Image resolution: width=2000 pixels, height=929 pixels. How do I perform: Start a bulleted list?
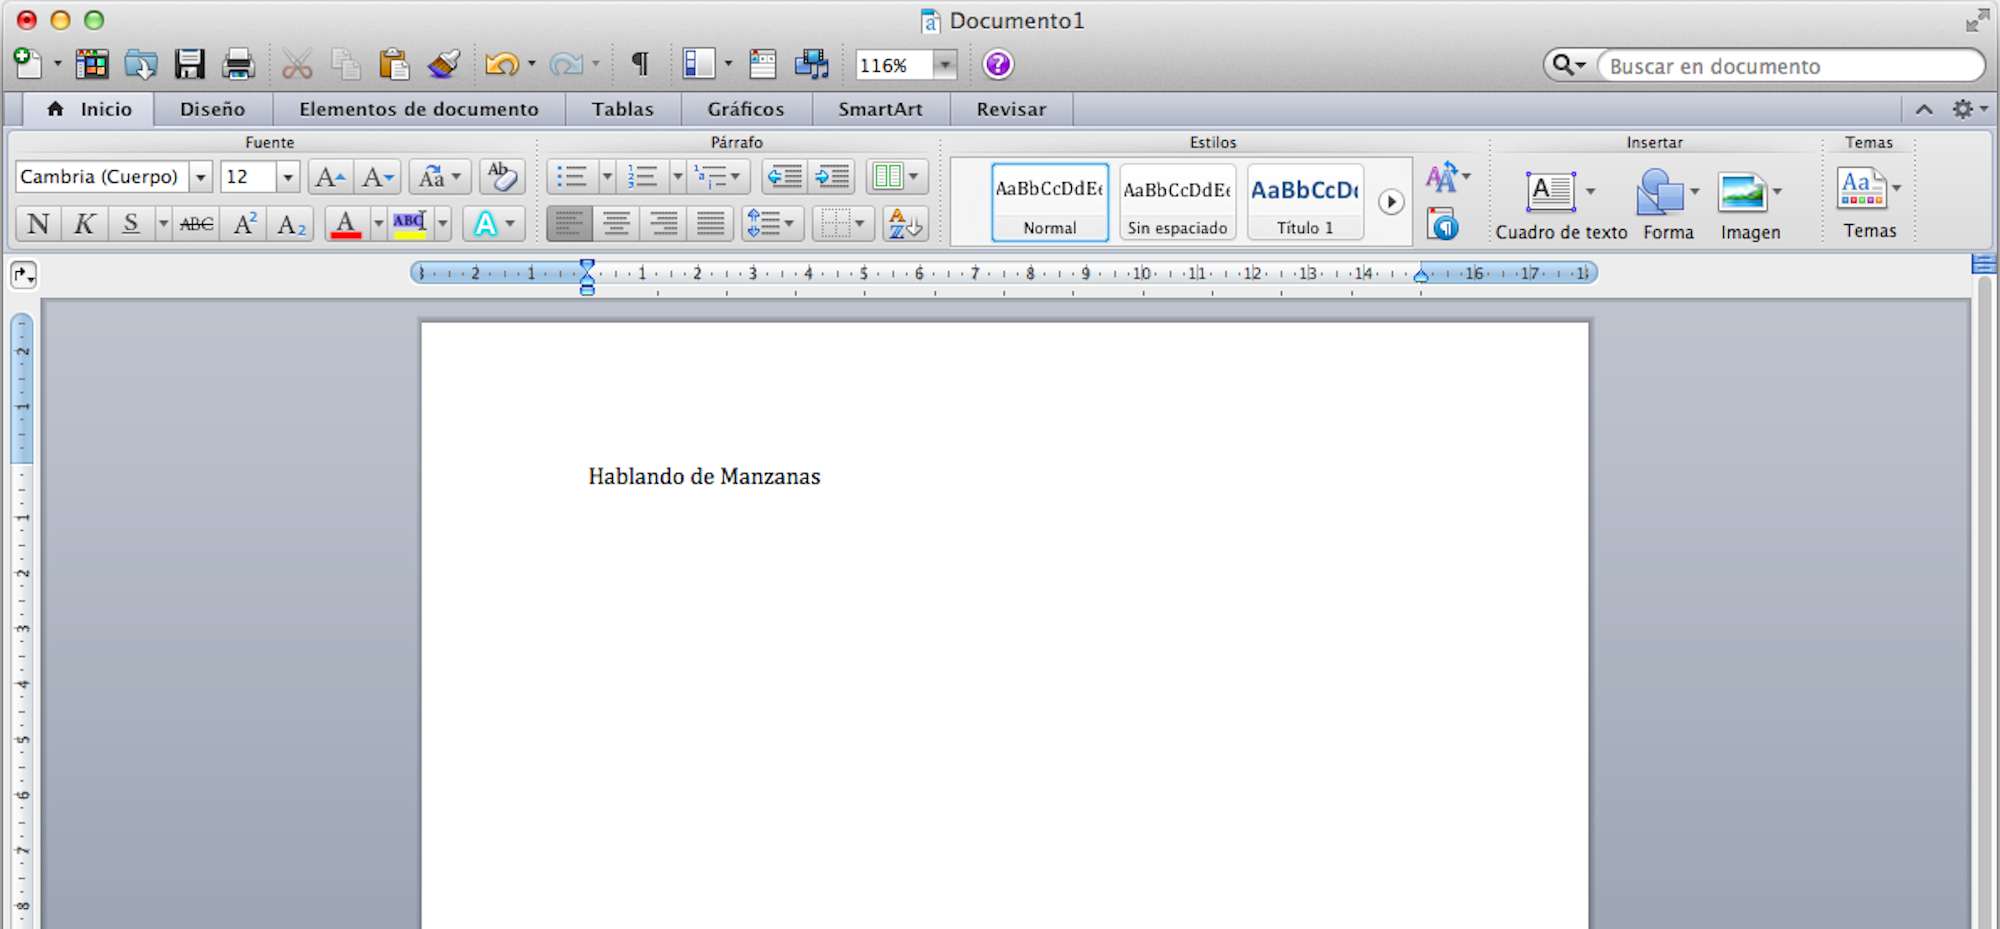pyautogui.click(x=572, y=177)
